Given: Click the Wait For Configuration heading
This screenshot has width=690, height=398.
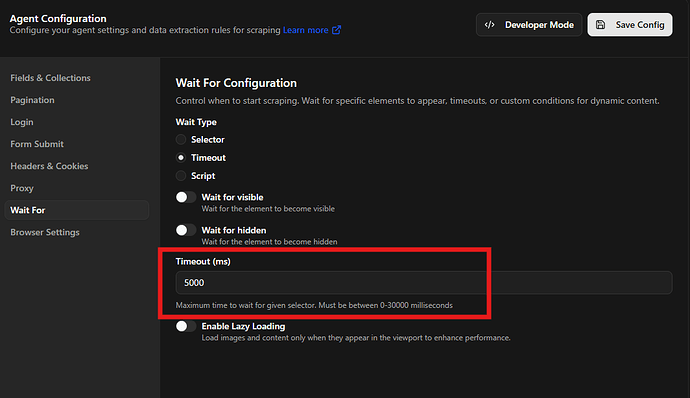Looking at the screenshot, I should tap(236, 83).
